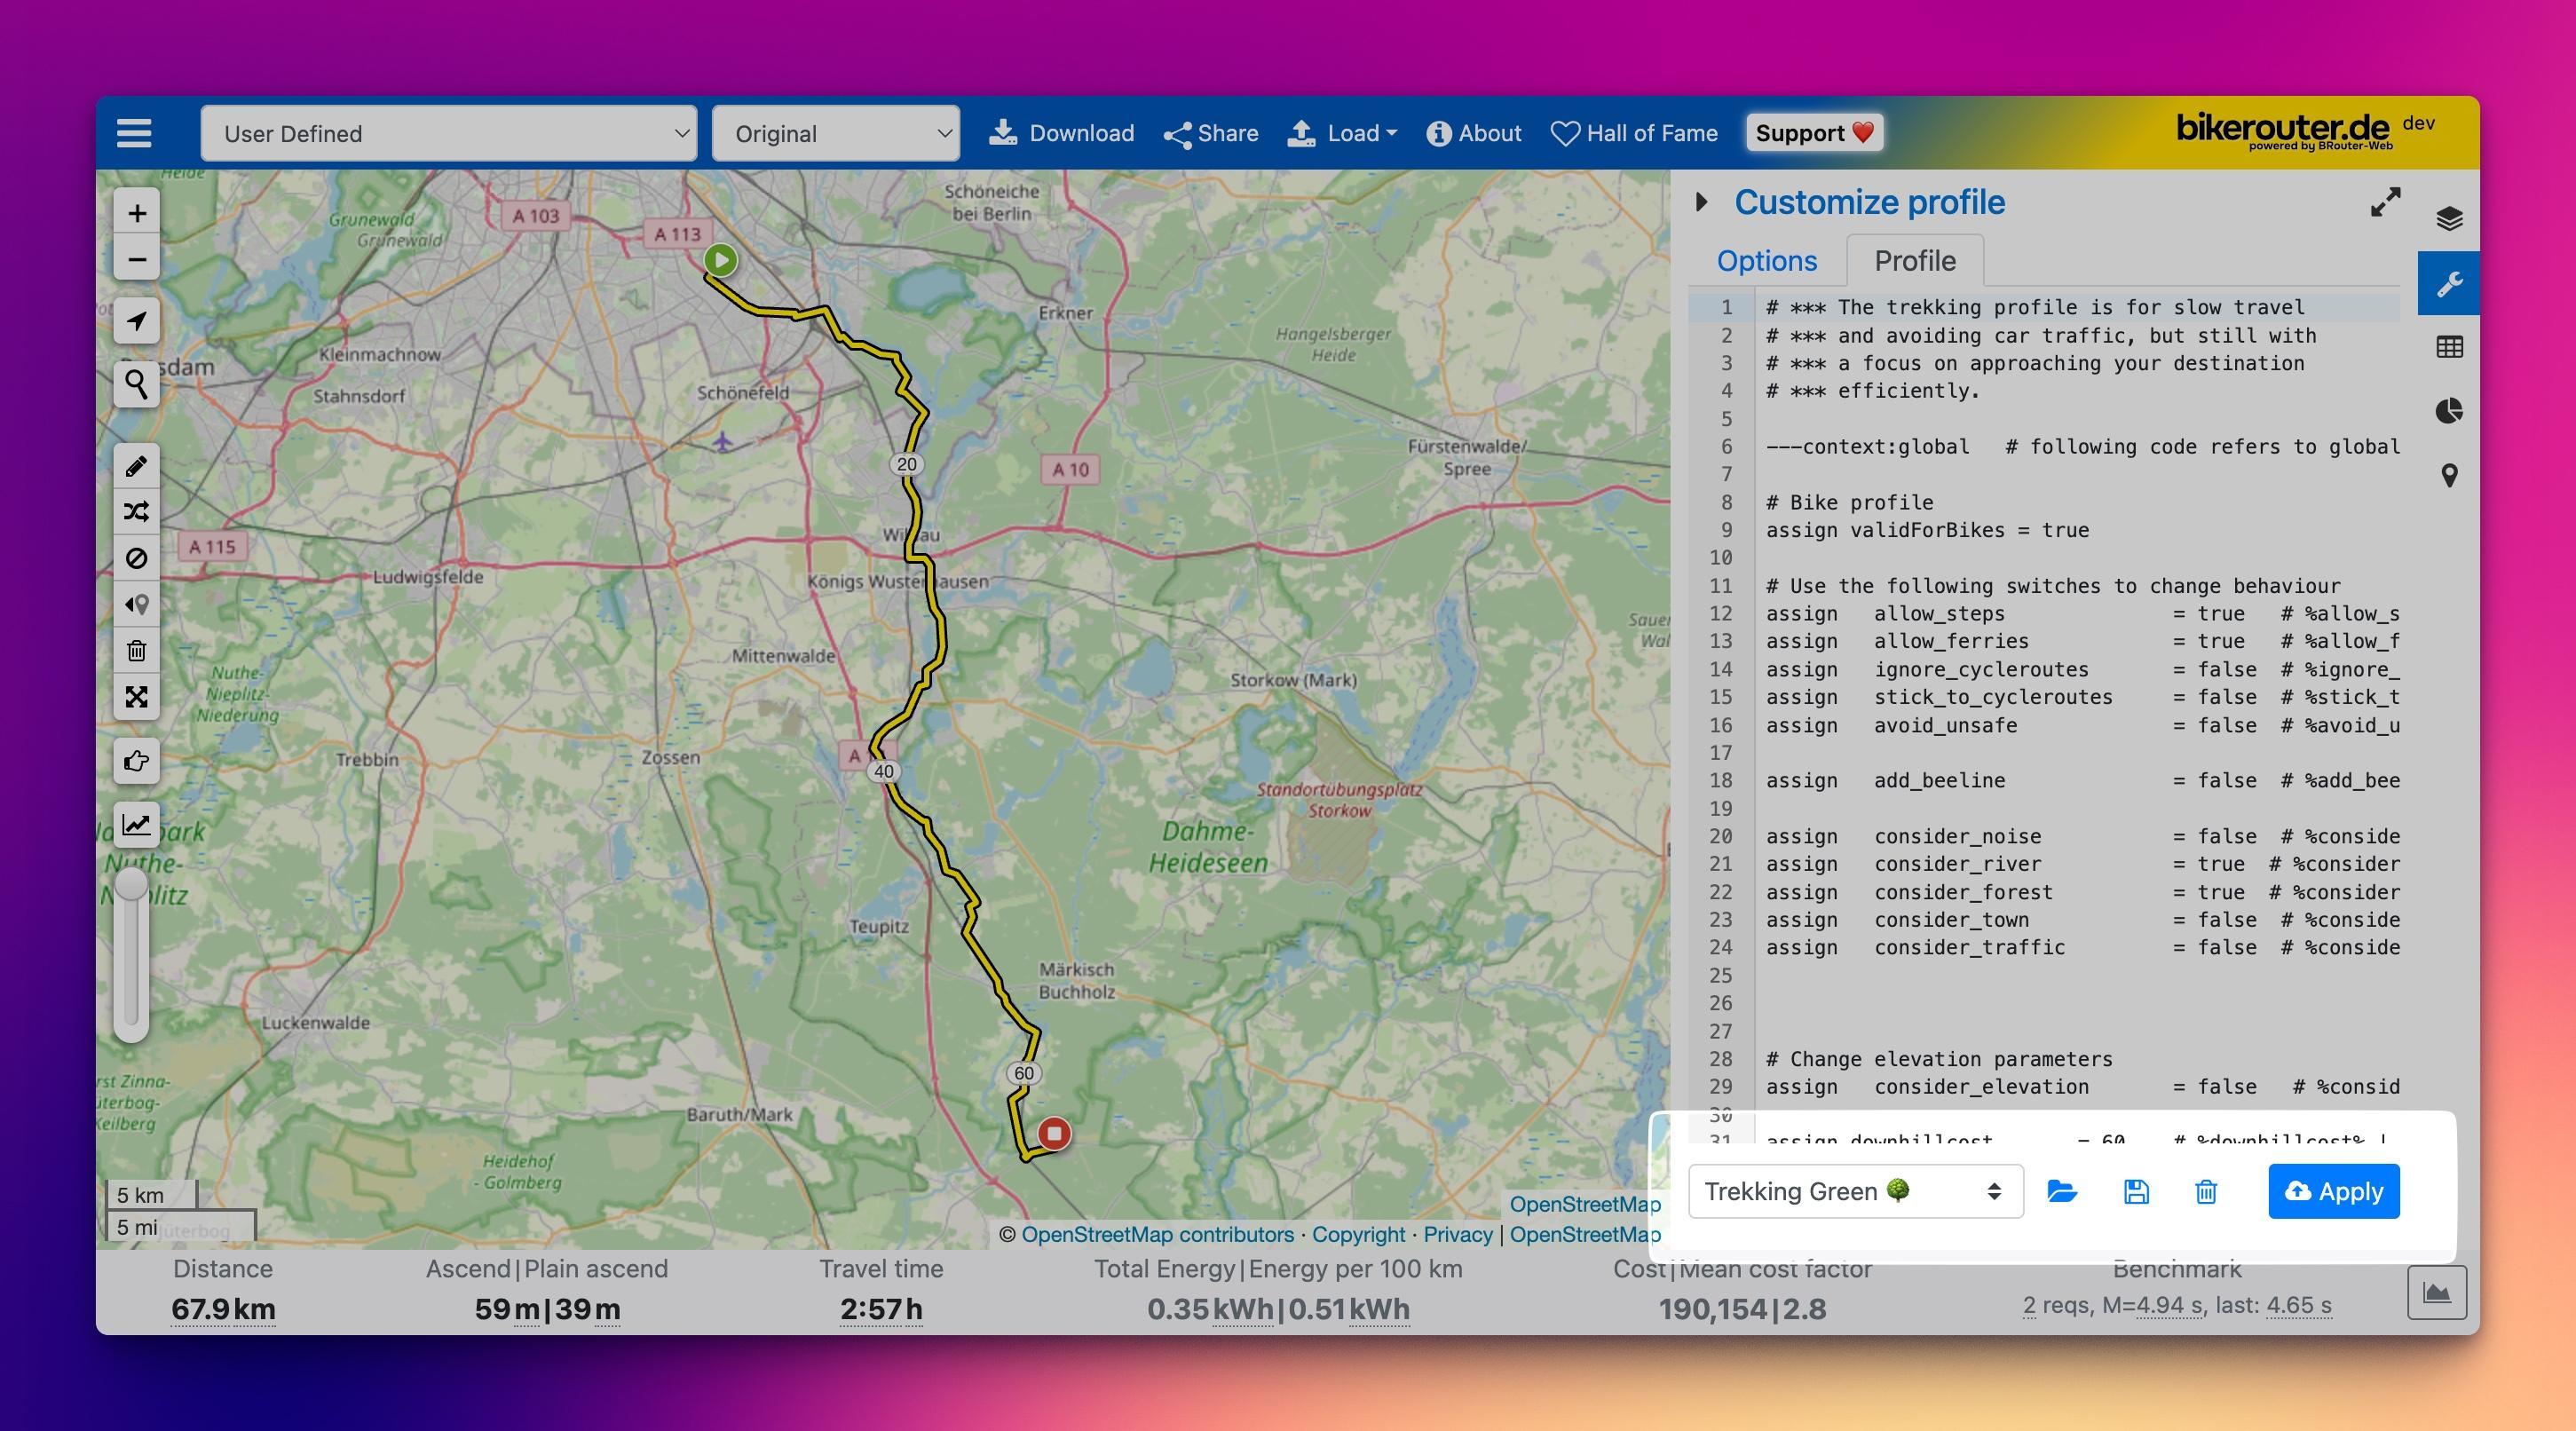
Task: Open the Load menu
Action: pyautogui.click(x=1342, y=133)
